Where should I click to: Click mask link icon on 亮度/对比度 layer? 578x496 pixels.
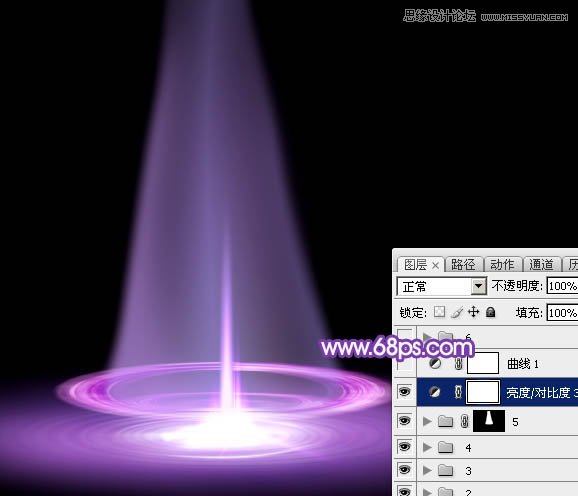point(458,392)
